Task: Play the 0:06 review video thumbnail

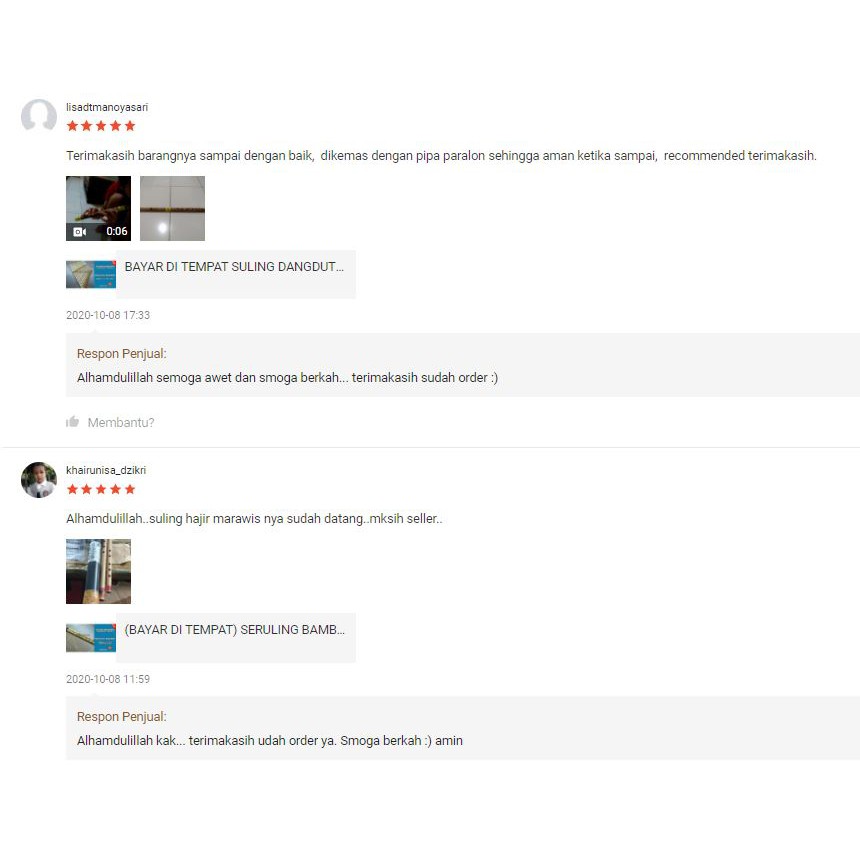Action: [x=98, y=208]
